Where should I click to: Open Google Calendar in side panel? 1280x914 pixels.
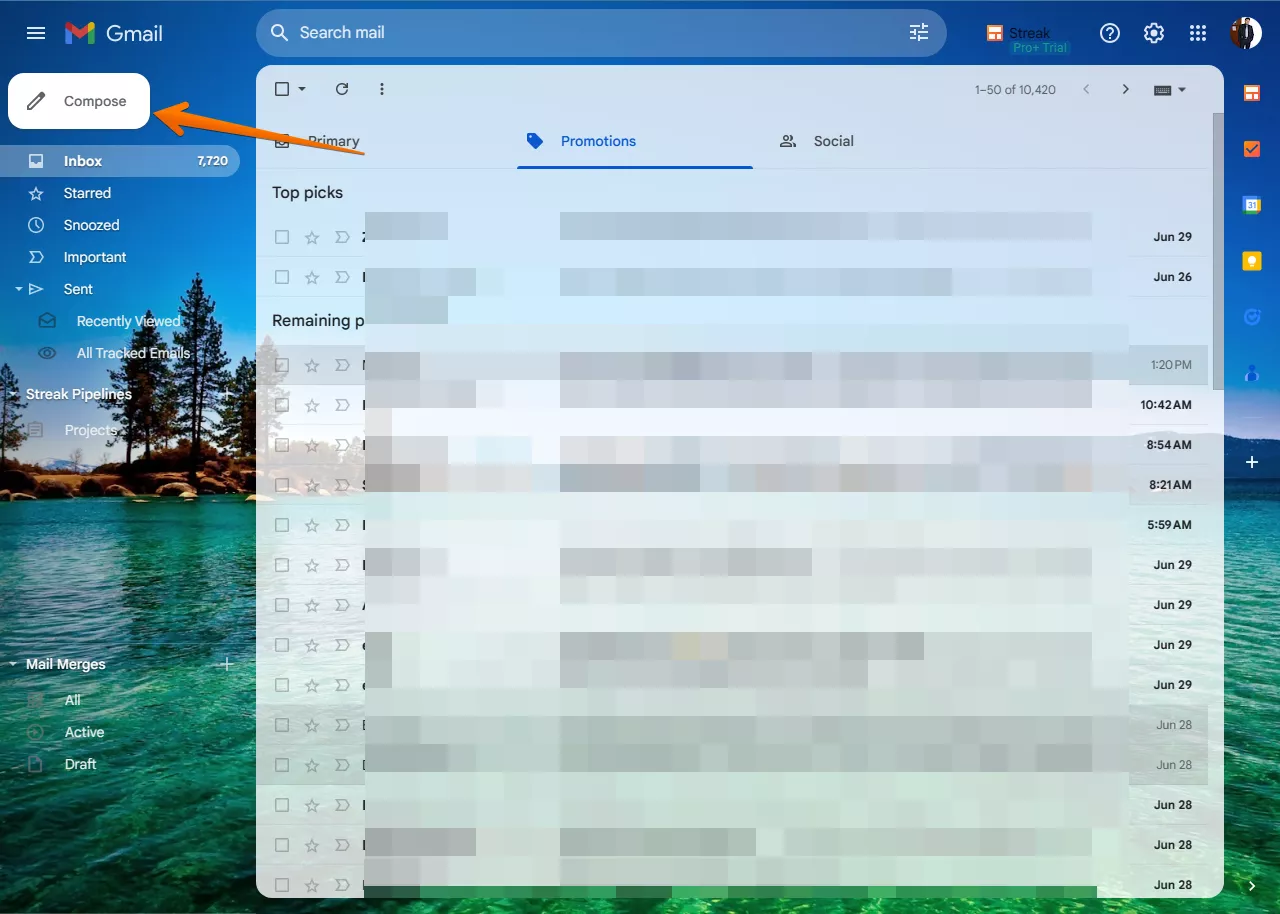pyautogui.click(x=1251, y=205)
